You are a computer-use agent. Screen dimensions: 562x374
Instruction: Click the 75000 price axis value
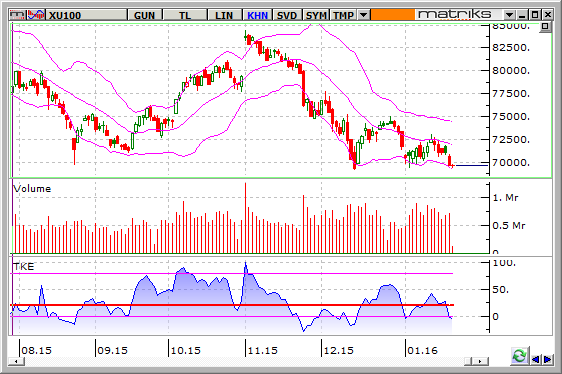[511, 116]
